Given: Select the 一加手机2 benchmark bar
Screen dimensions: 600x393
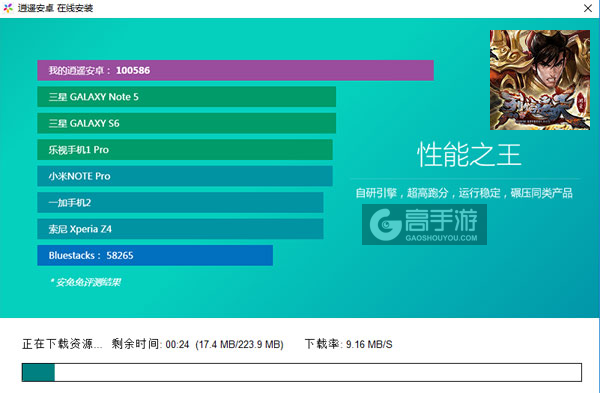Looking at the screenshot, I should tap(180, 202).
